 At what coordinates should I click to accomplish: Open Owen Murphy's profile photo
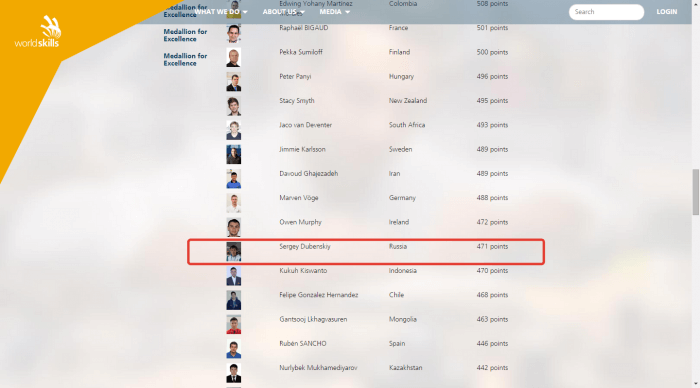[x=233, y=227]
